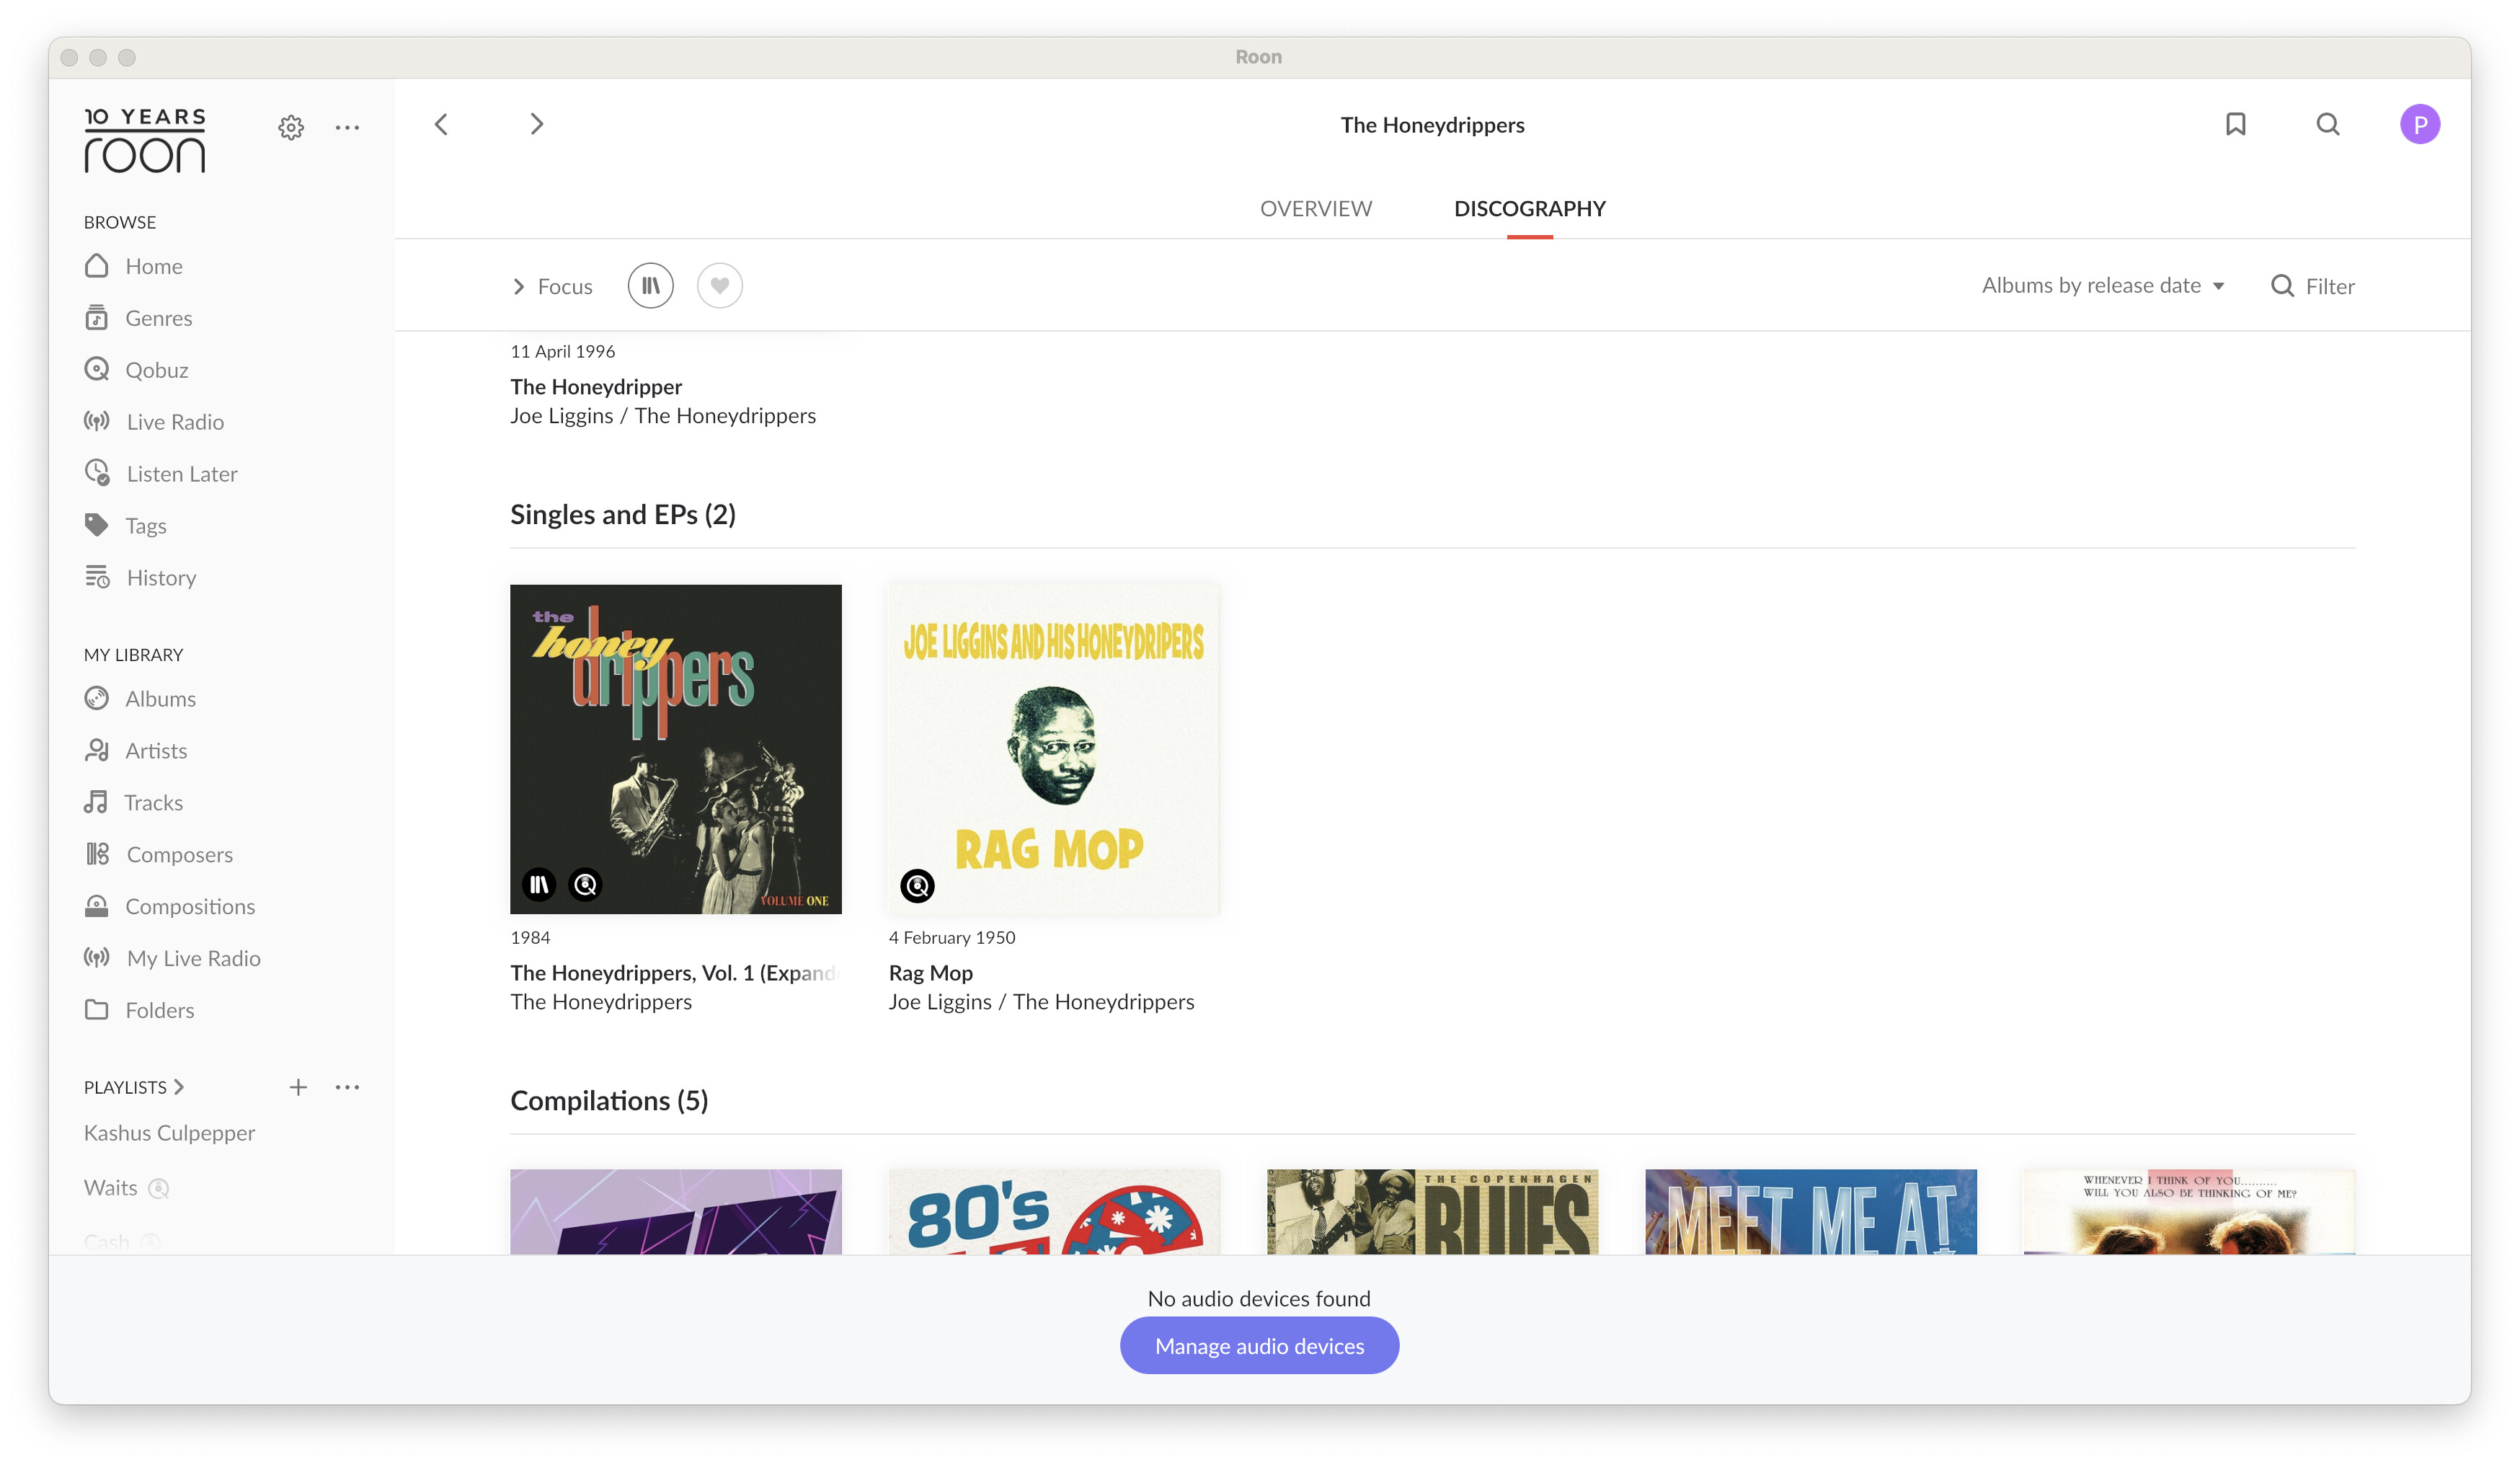Open the Filter search field
2520x1465 pixels.
(2313, 287)
